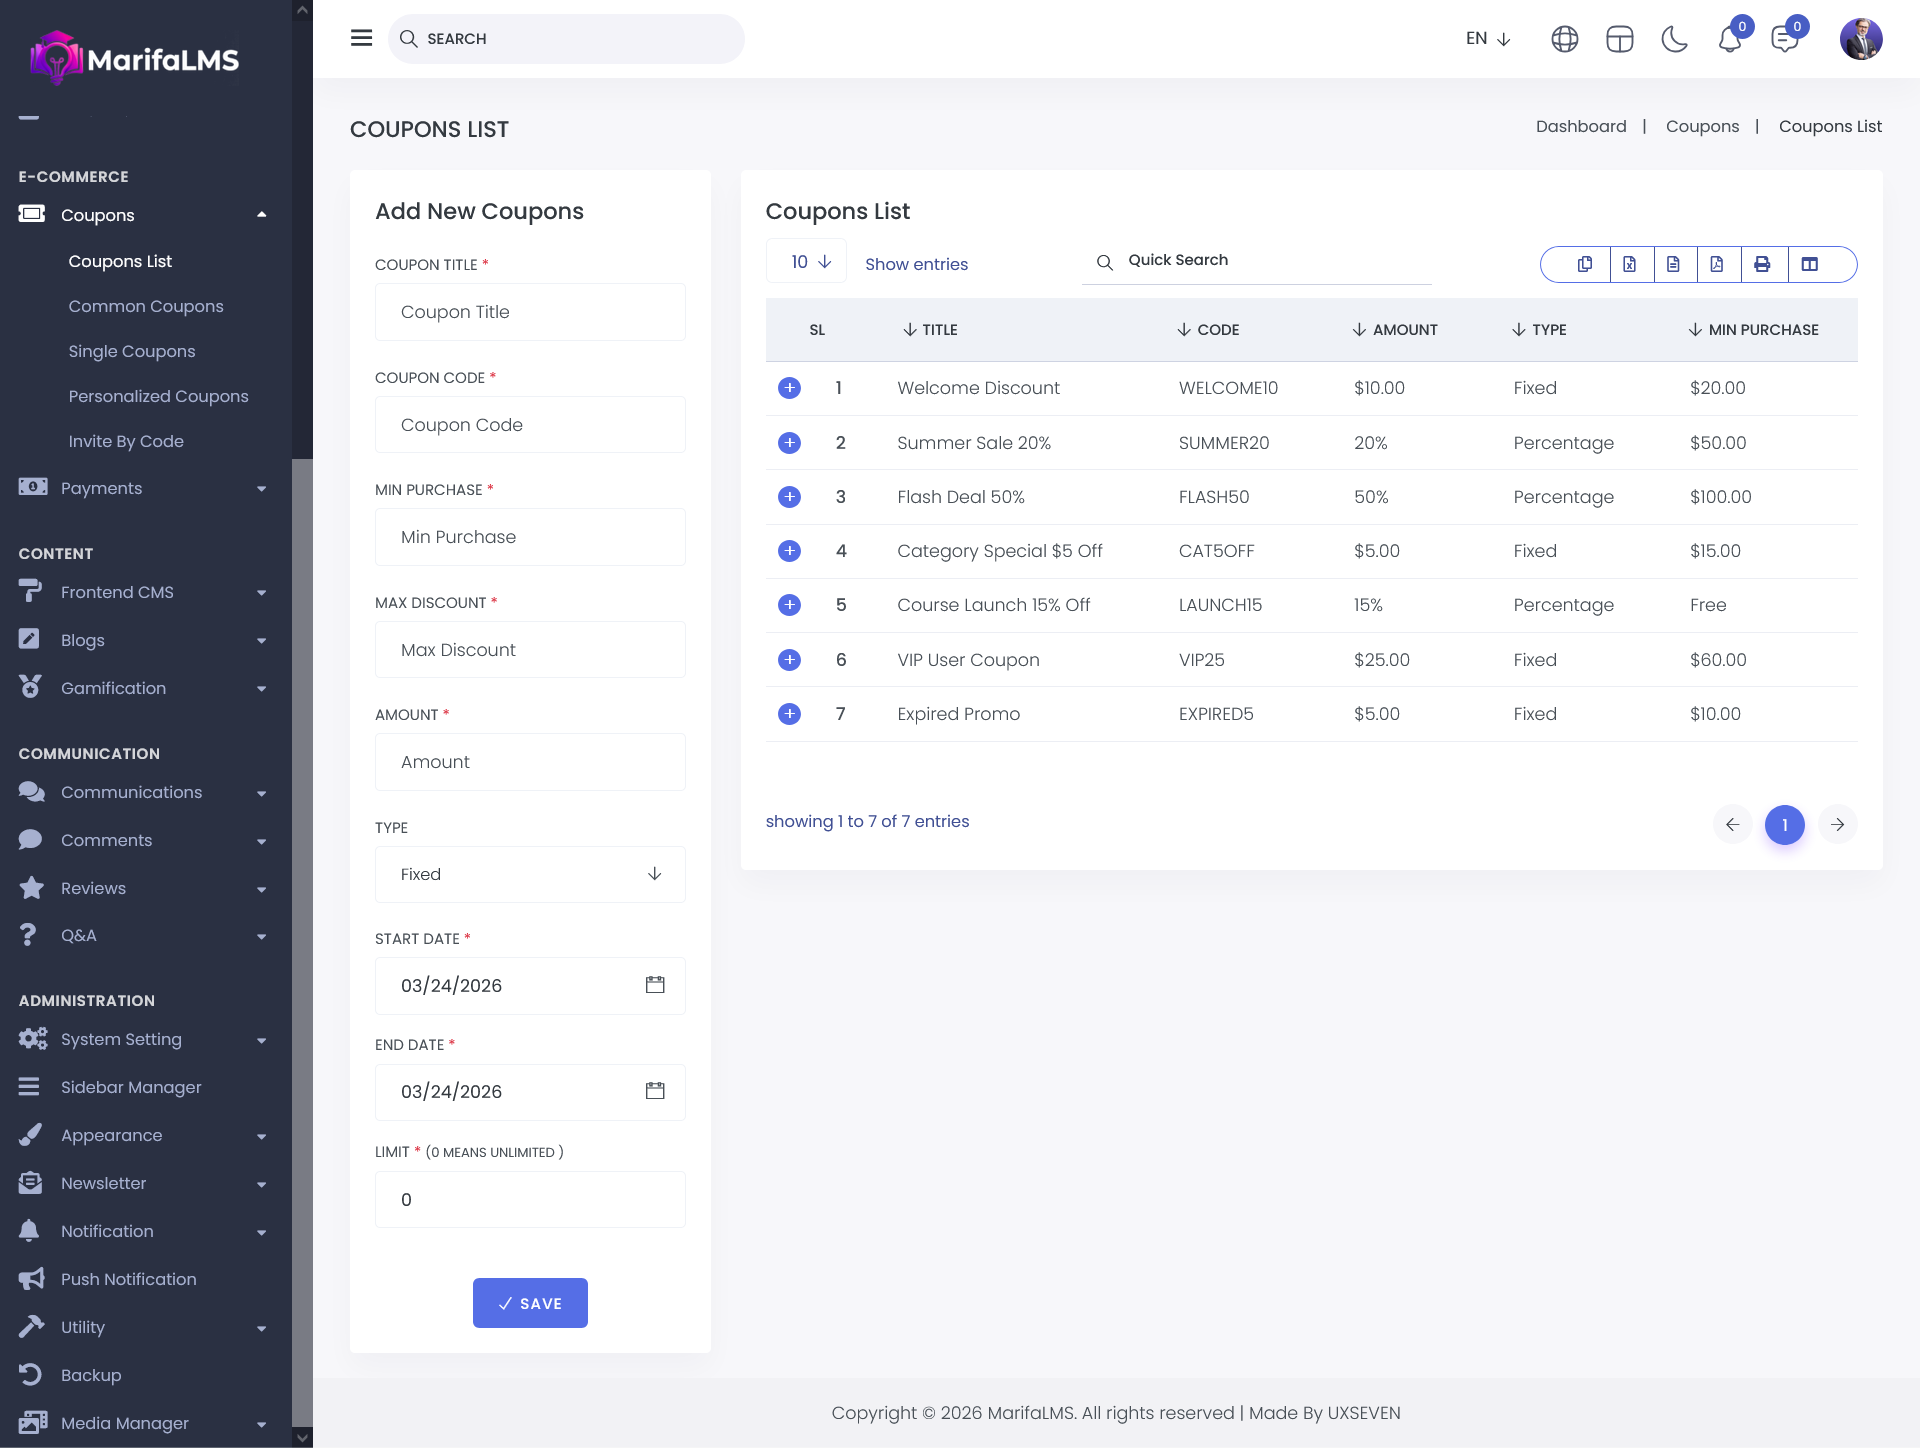Expand row details for Expired Promo

pos(789,714)
